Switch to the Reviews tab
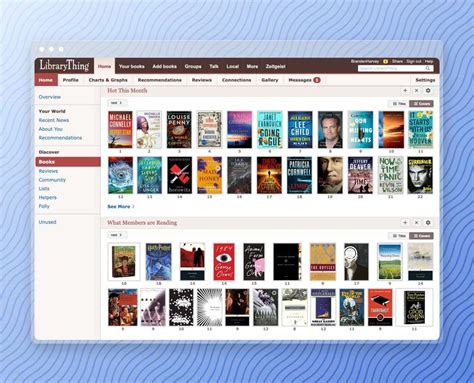The image size is (474, 383). (202, 80)
